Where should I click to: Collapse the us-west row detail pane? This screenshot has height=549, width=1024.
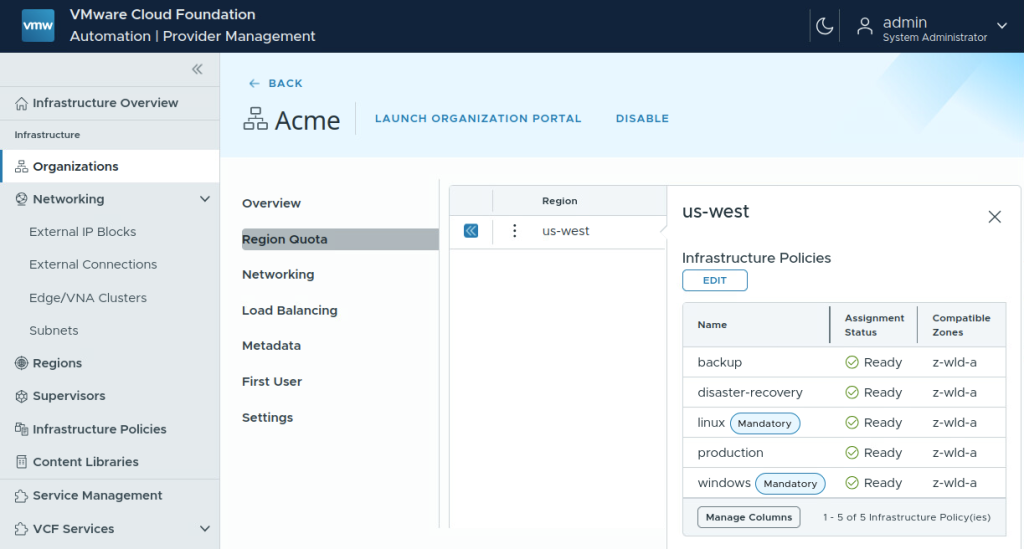471,230
